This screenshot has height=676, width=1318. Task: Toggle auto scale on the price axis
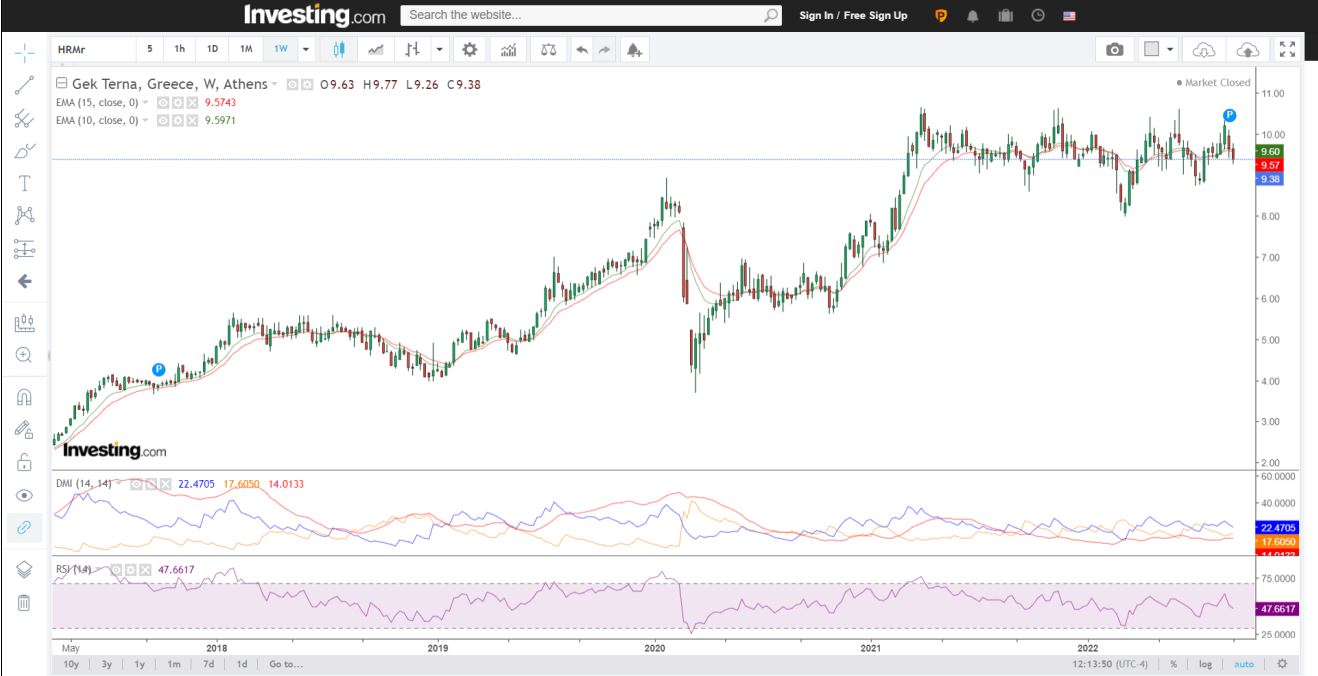(1243, 664)
